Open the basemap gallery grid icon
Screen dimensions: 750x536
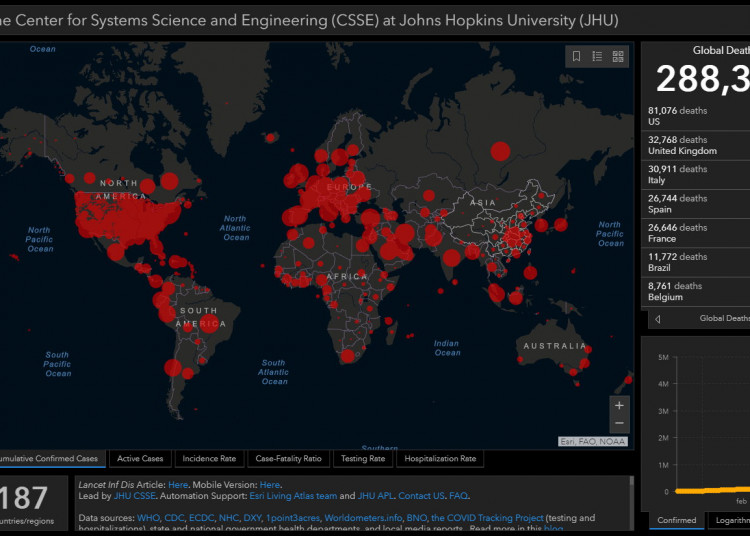coord(618,57)
